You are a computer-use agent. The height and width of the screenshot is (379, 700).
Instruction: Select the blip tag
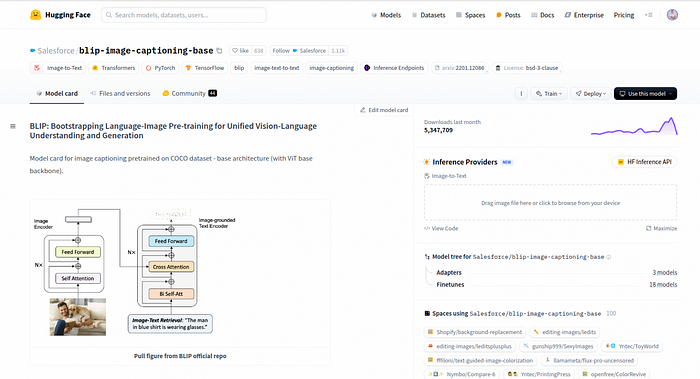[239, 68]
